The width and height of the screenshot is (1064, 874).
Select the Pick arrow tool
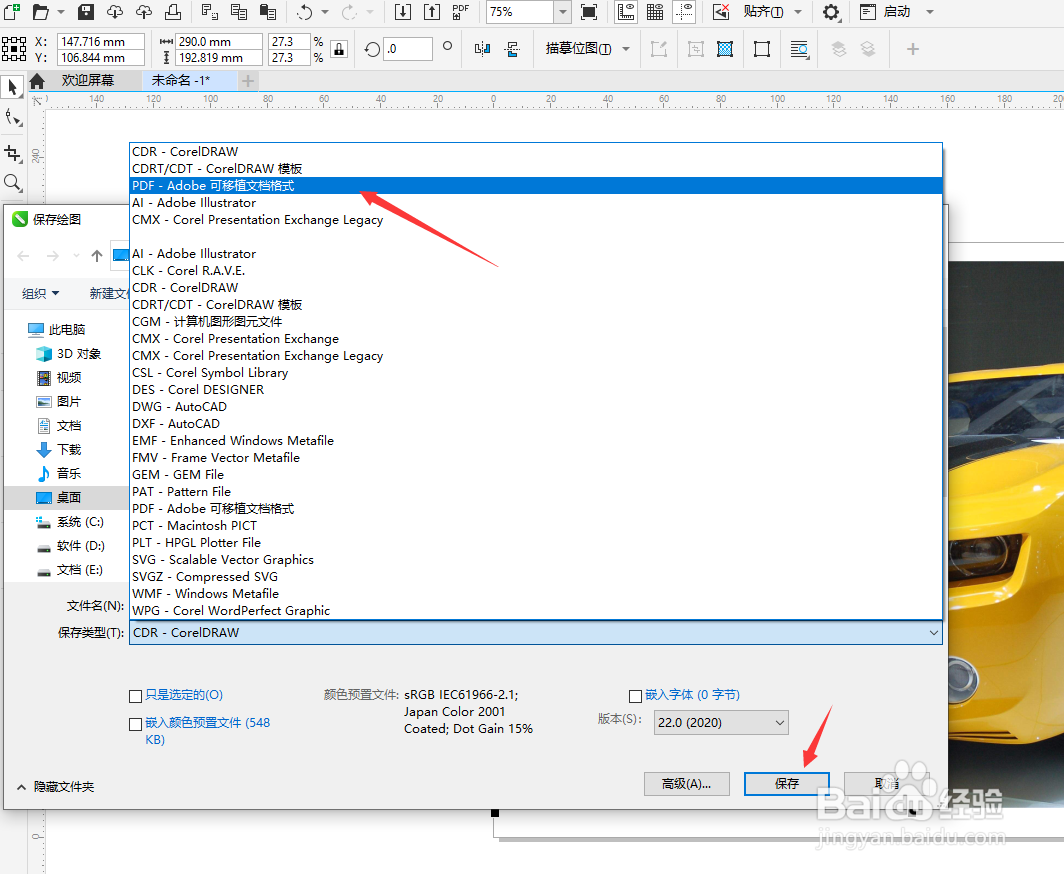point(12,87)
